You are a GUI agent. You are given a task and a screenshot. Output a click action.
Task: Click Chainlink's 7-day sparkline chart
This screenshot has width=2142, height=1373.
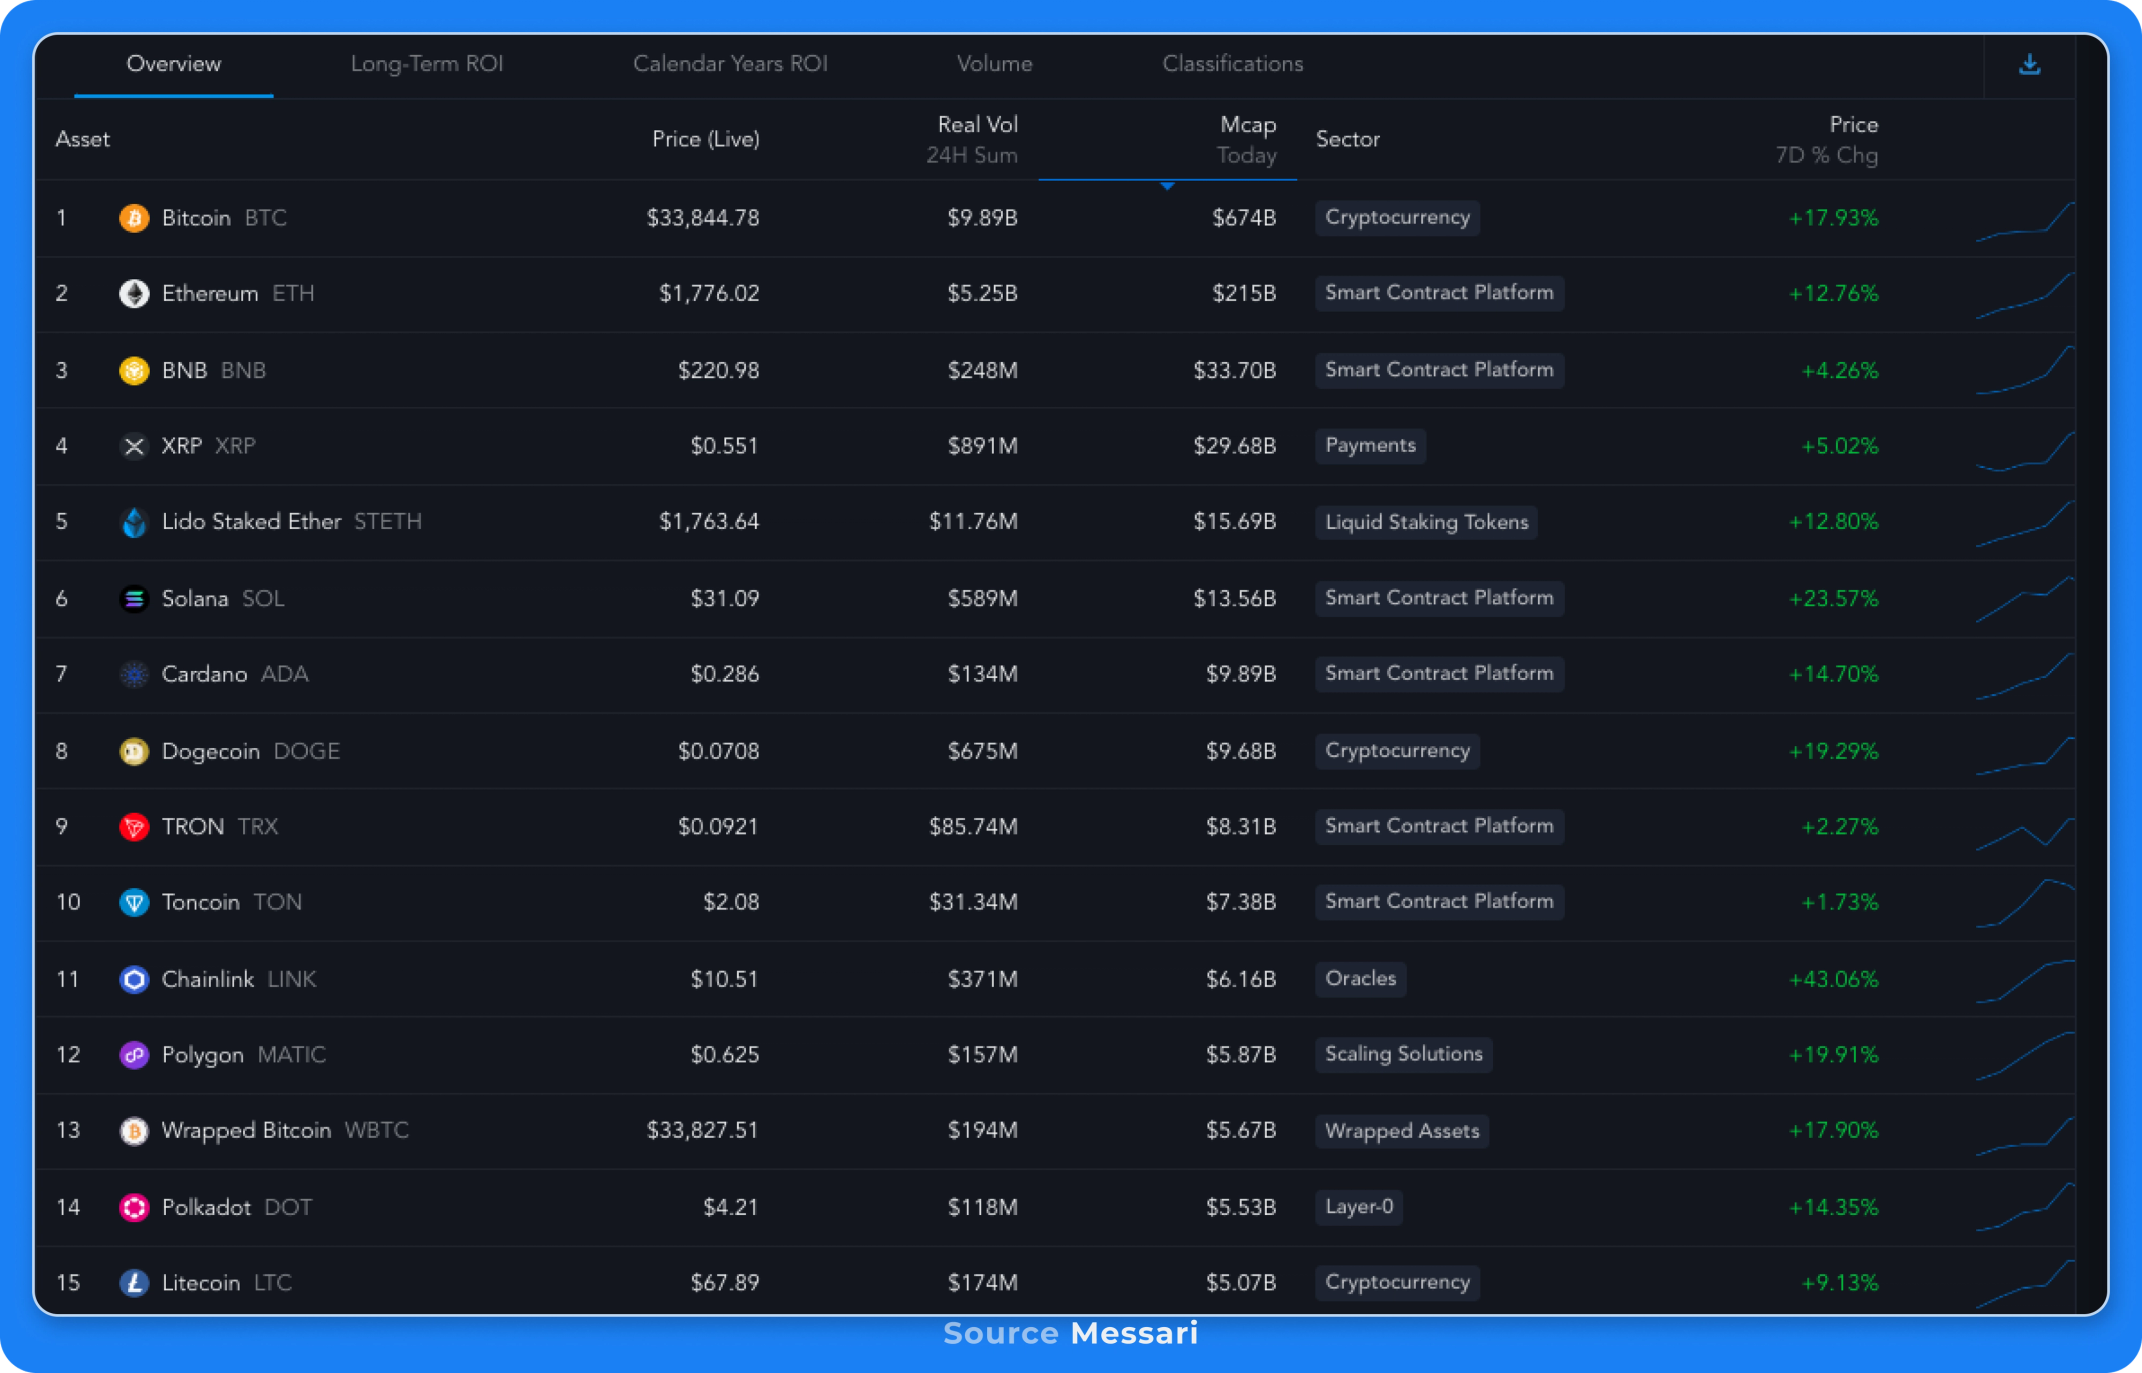(2025, 980)
